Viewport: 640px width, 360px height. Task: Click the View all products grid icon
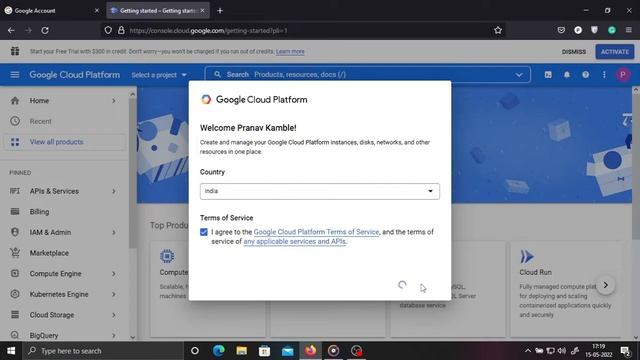click(x=15, y=142)
